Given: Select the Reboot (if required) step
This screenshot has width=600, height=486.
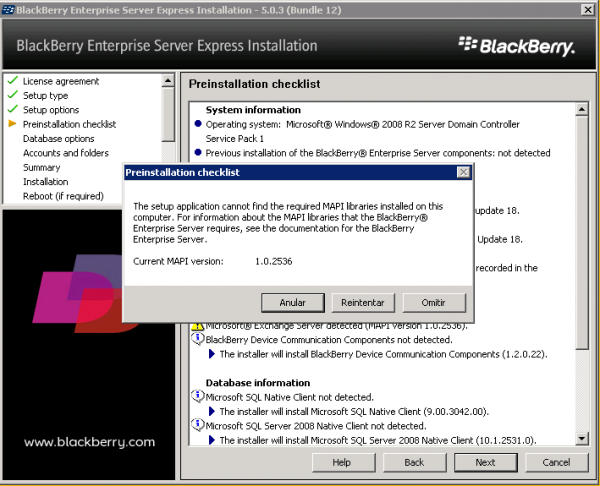Looking at the screenshot, I should click(63, 196).
